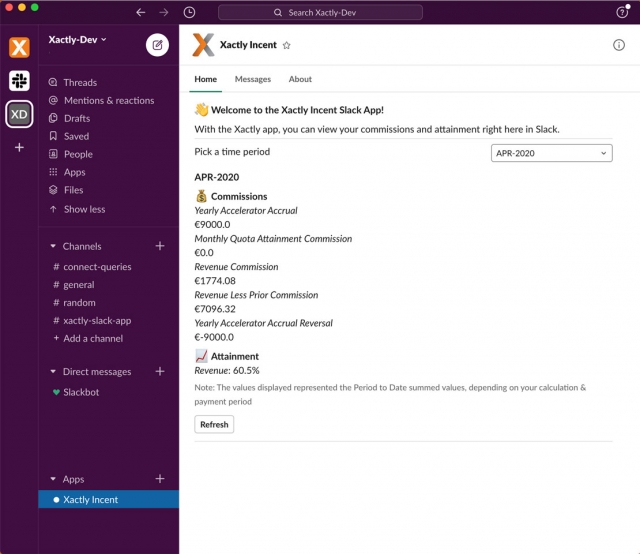Screen dimensions: 640x554
Task: Click the Xactly Incent header logo
Action: click(203, 45)
